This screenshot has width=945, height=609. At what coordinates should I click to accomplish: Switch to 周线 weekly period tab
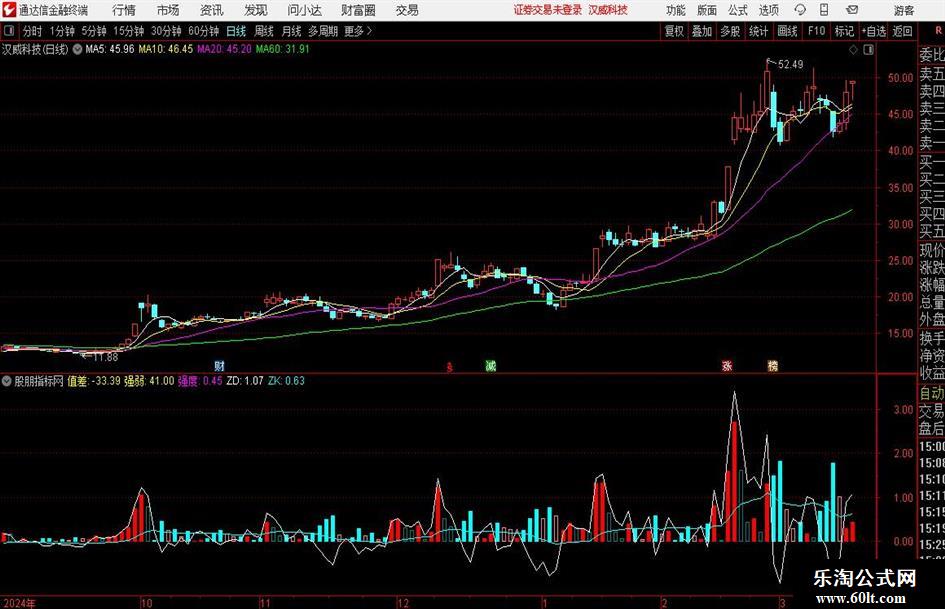pyautogui.click(x=264, y=31)
